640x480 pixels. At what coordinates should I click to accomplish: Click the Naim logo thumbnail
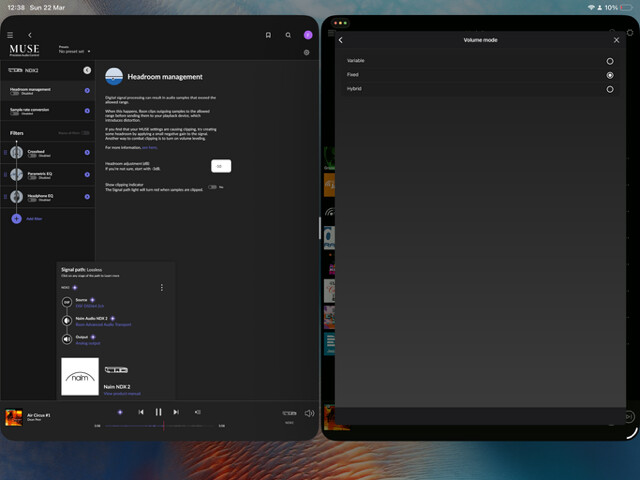80,376
